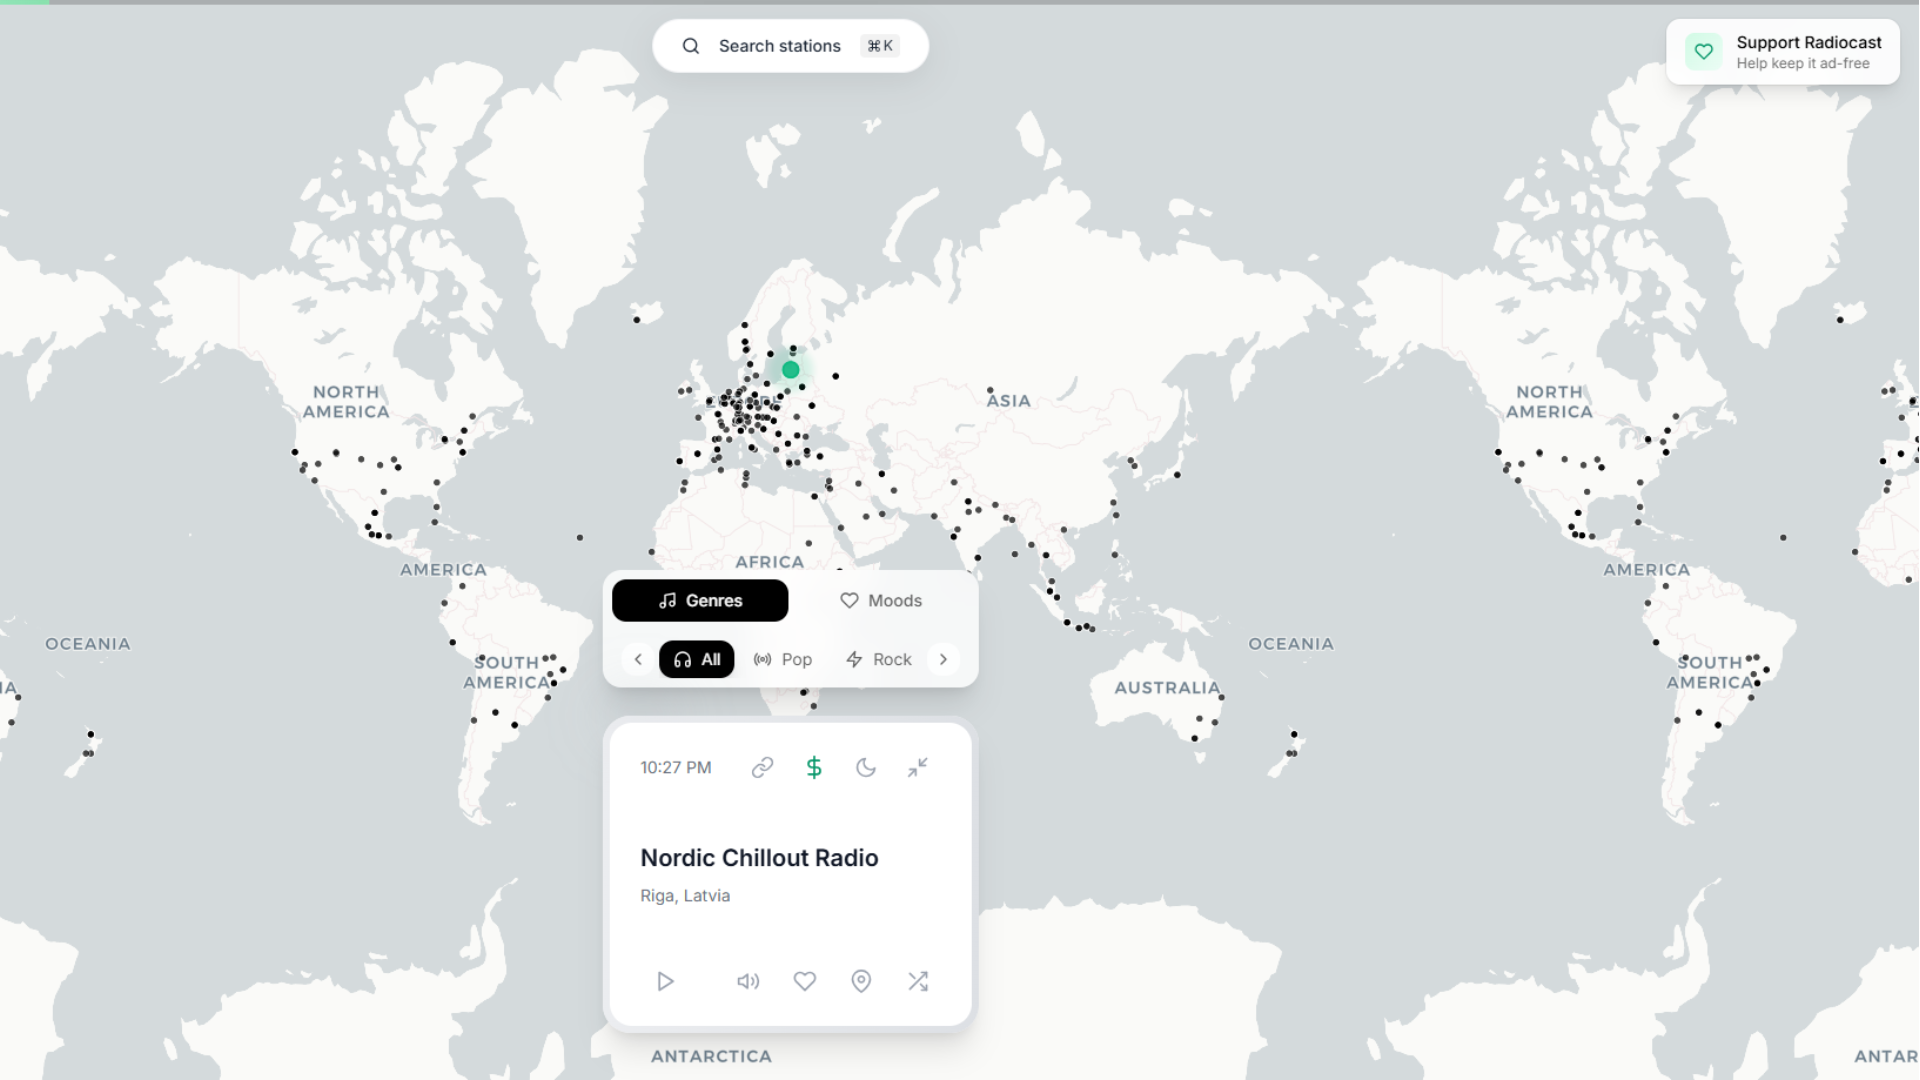1920x1080 pixels.
Task: Click the green dollar sign icon
Action: click(x=814, y=767)
